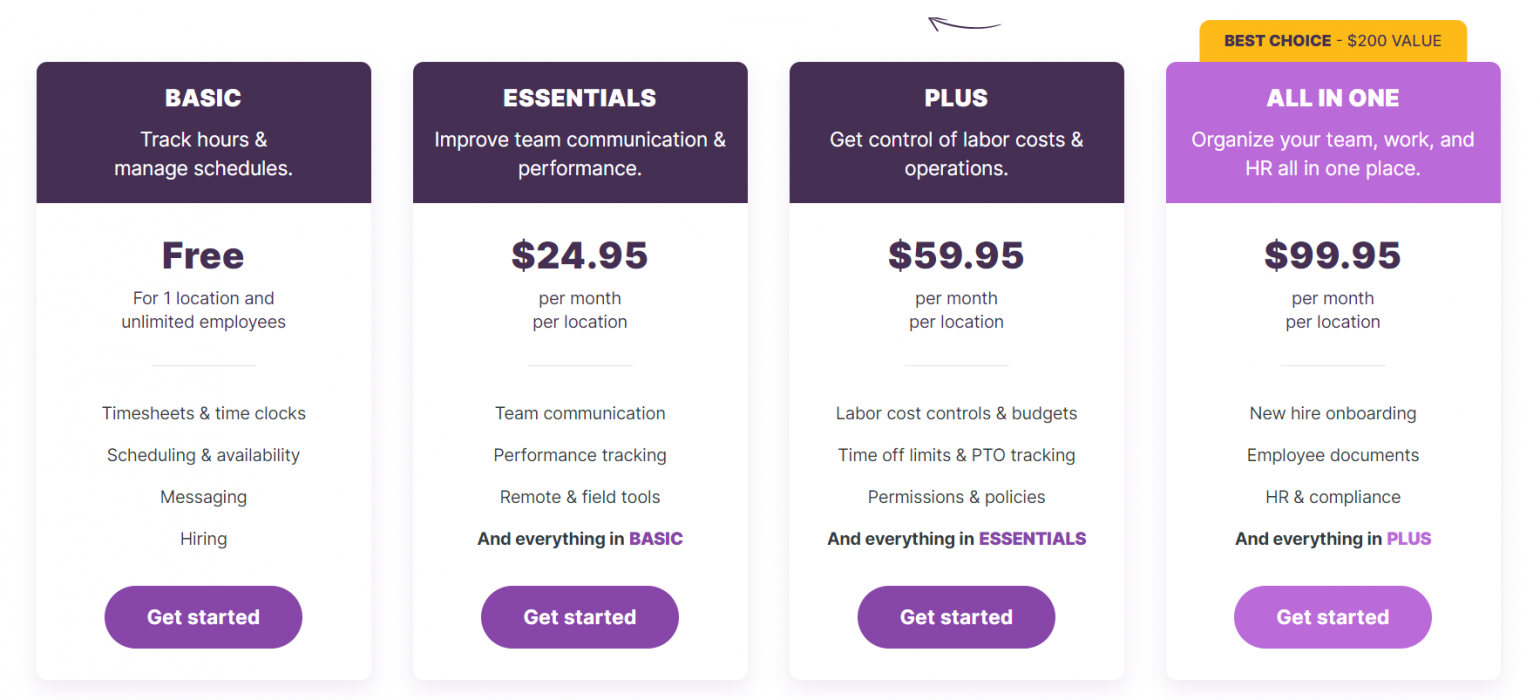Image resolution: width=1540 pixels, height=700 pixels.
Task: Select the ALL IN ONE plan header
Action: (x=1332, y=98)
